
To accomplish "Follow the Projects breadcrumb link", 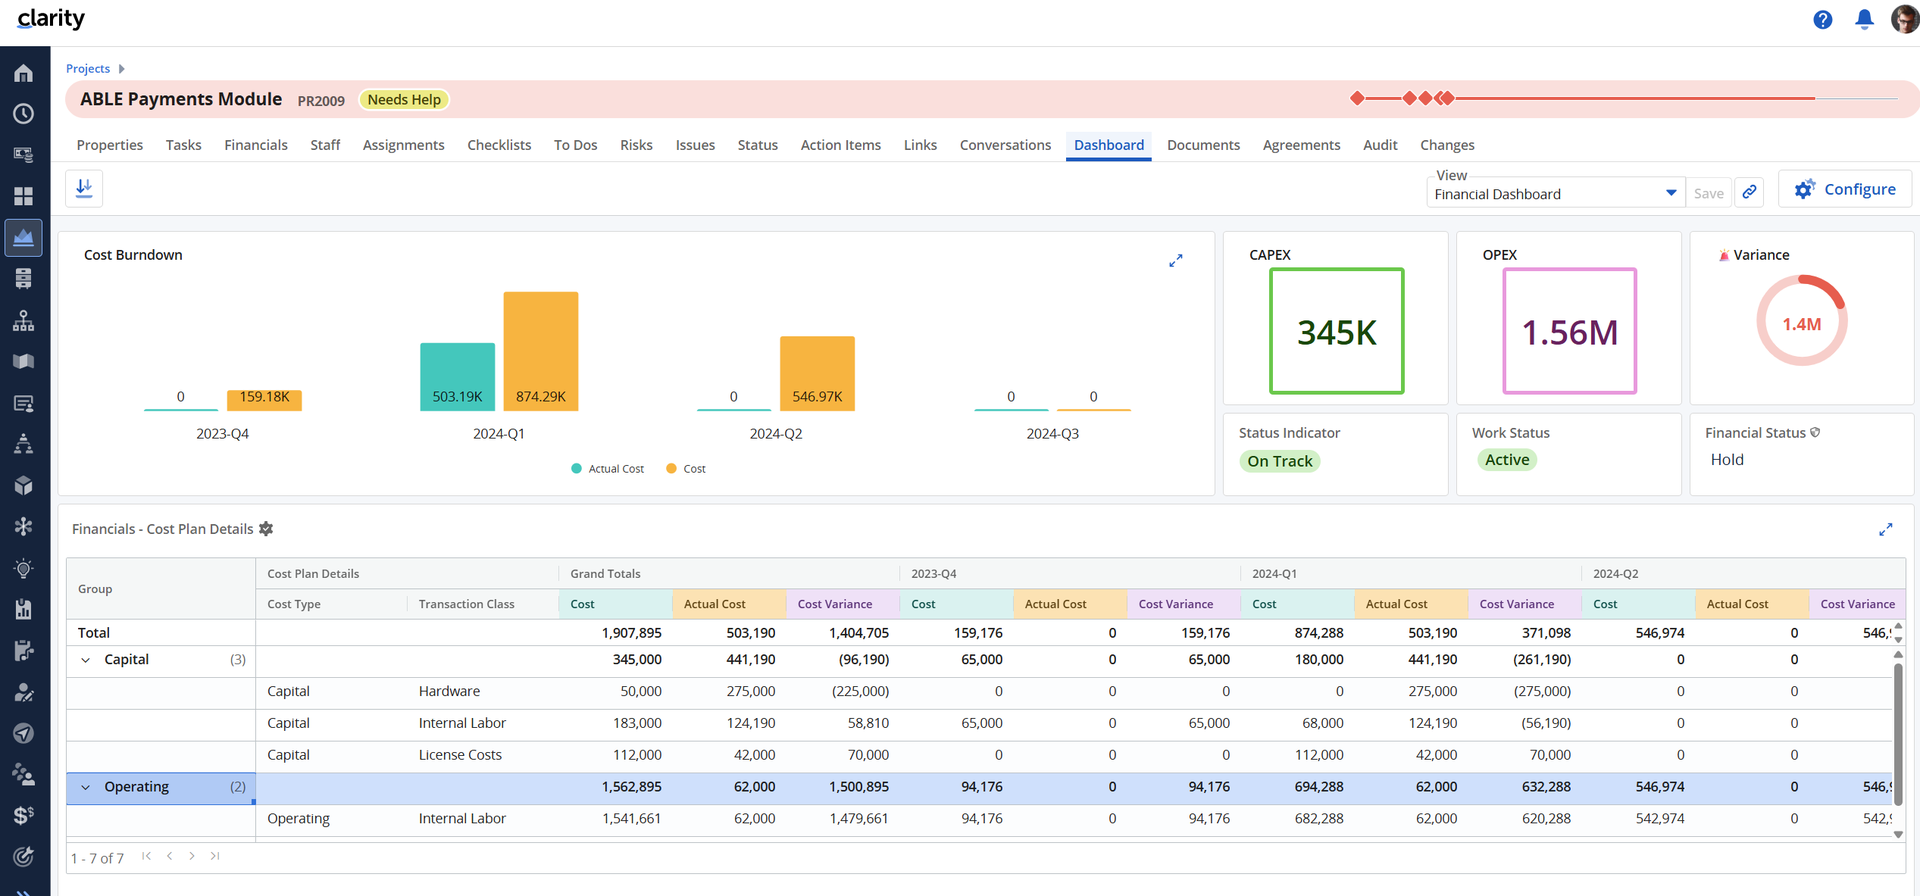I will (x=88, y=69).
